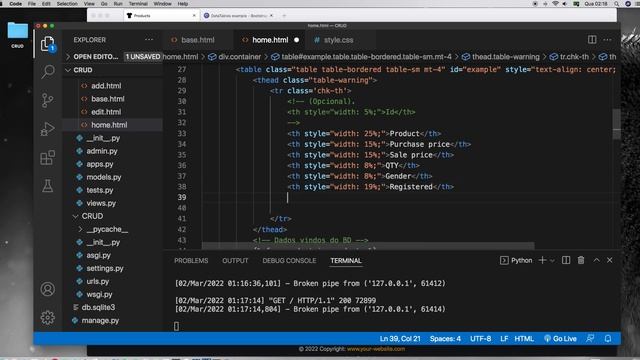
Task: Open urls.py in explorer
Action: pyautogui.click(x=98, y=282)
